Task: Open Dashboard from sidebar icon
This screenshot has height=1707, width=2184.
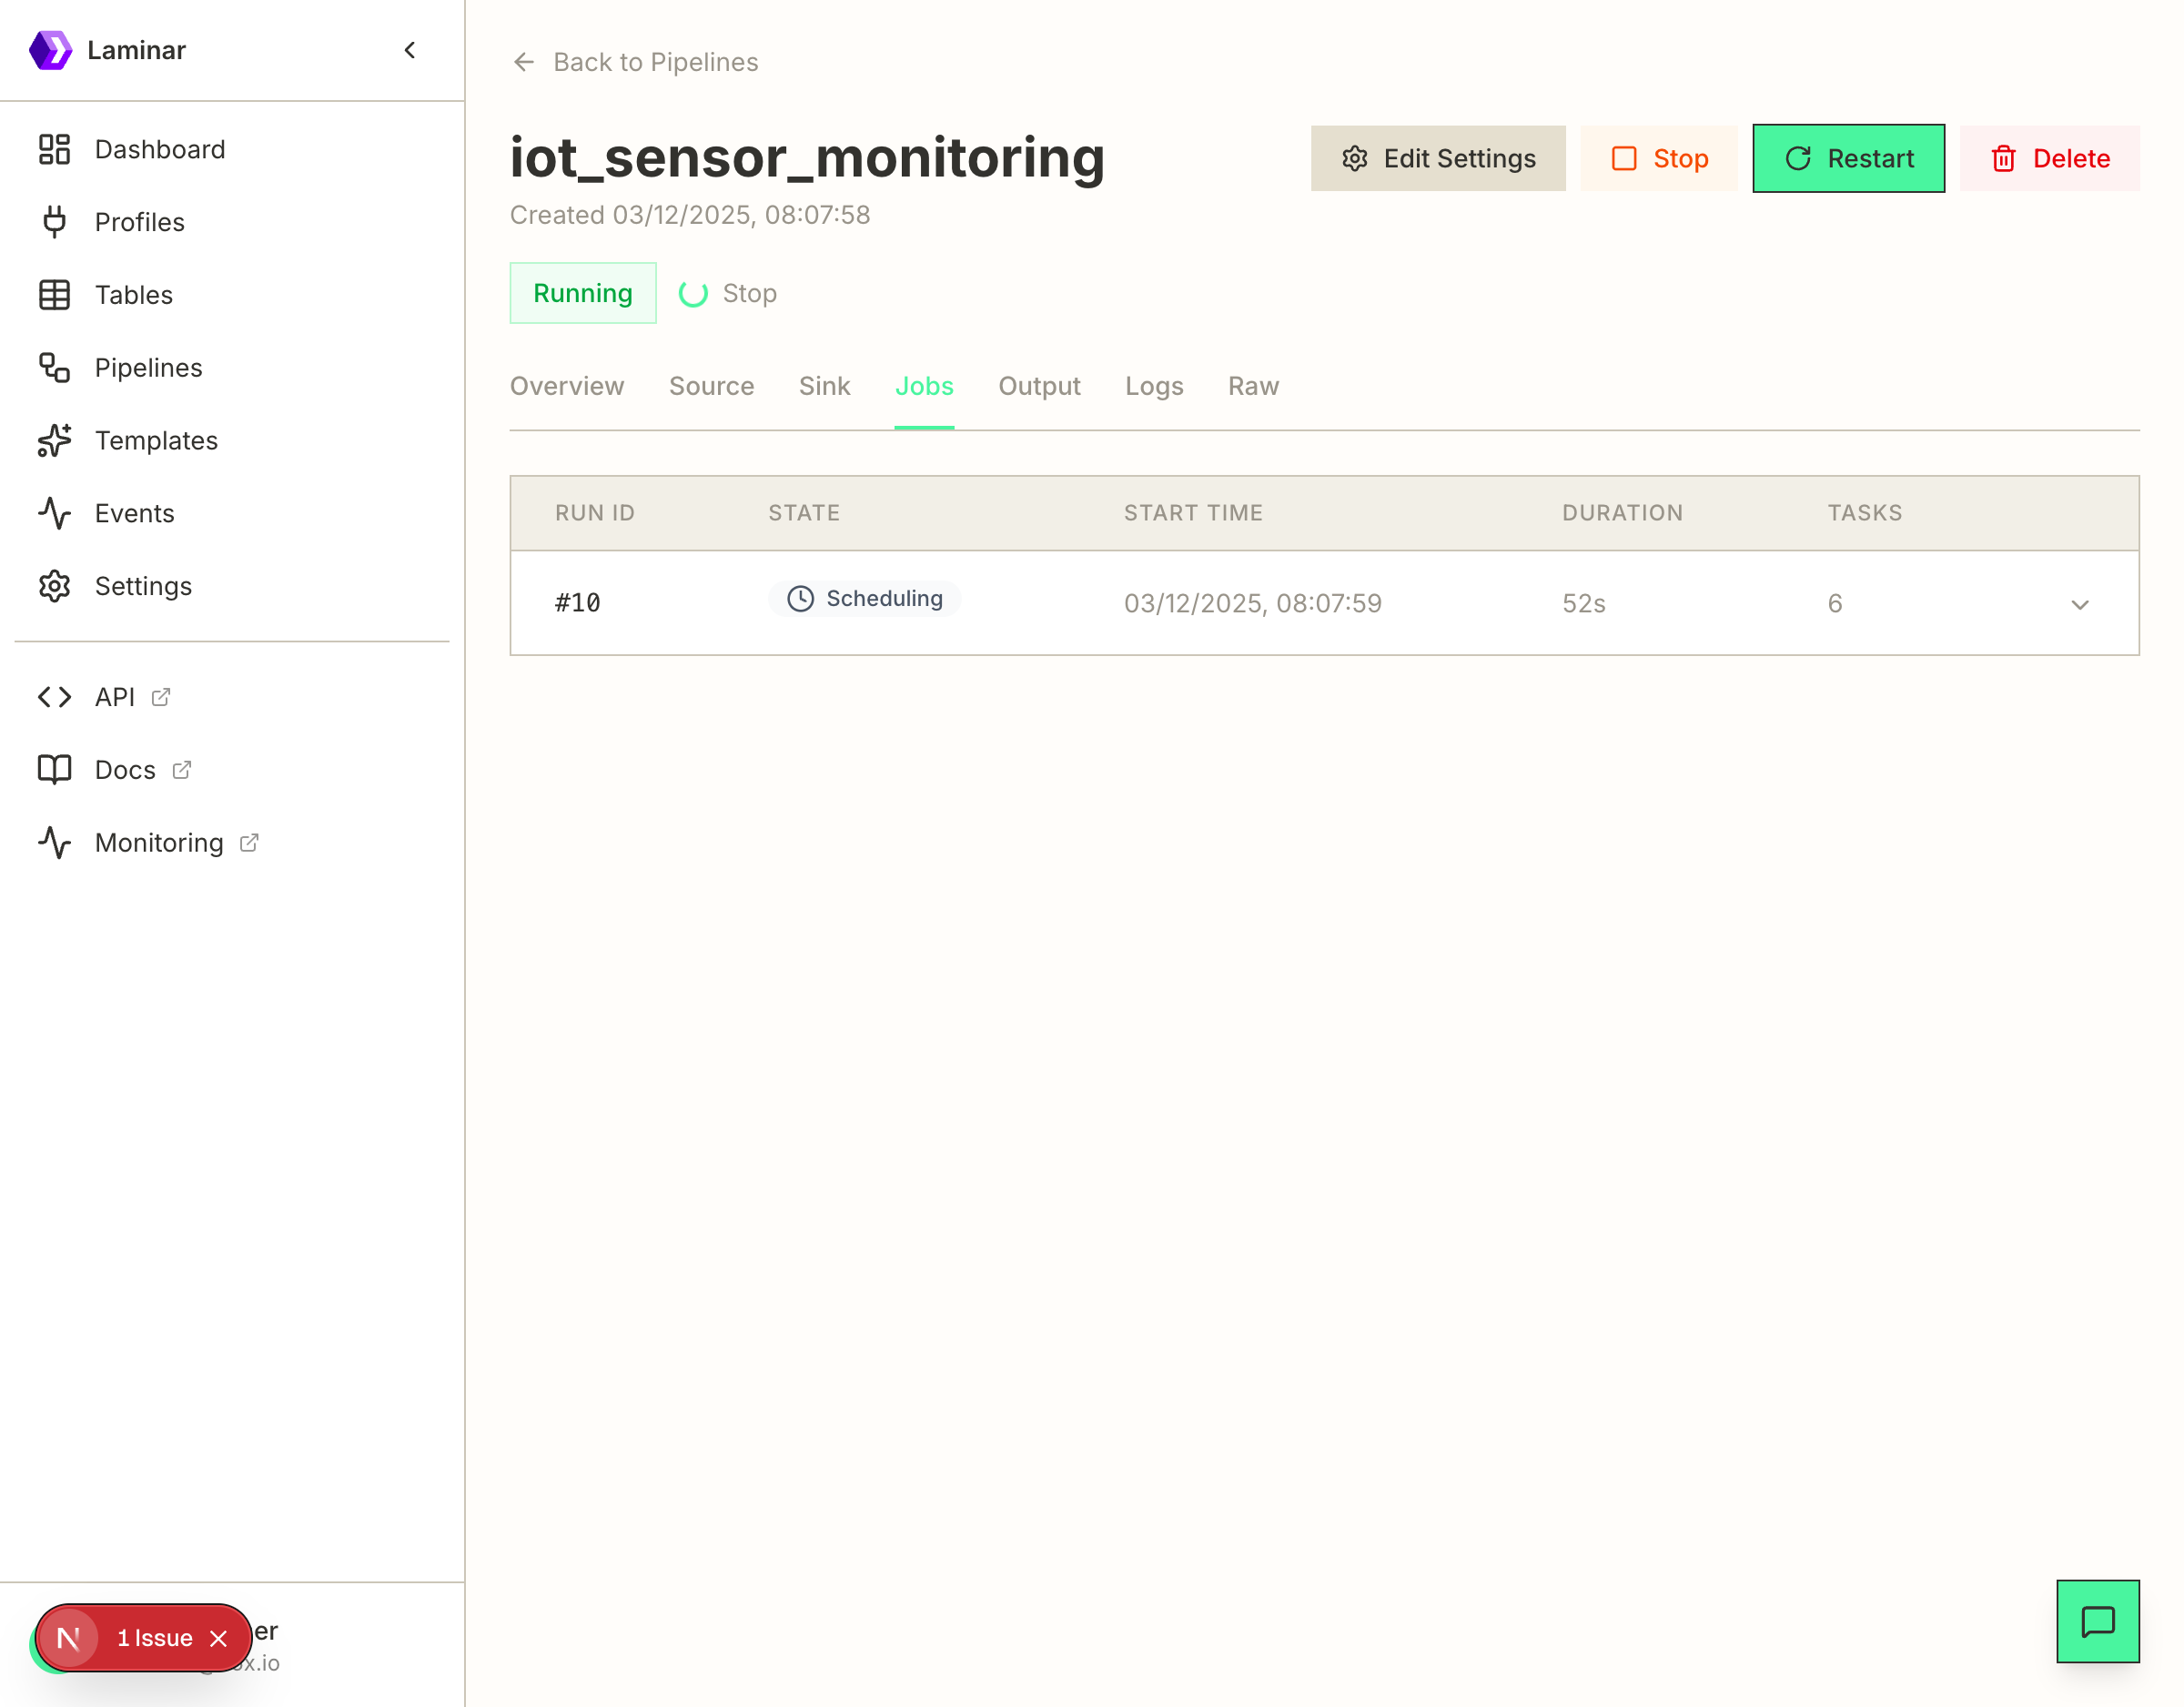Action: [54, 149]
